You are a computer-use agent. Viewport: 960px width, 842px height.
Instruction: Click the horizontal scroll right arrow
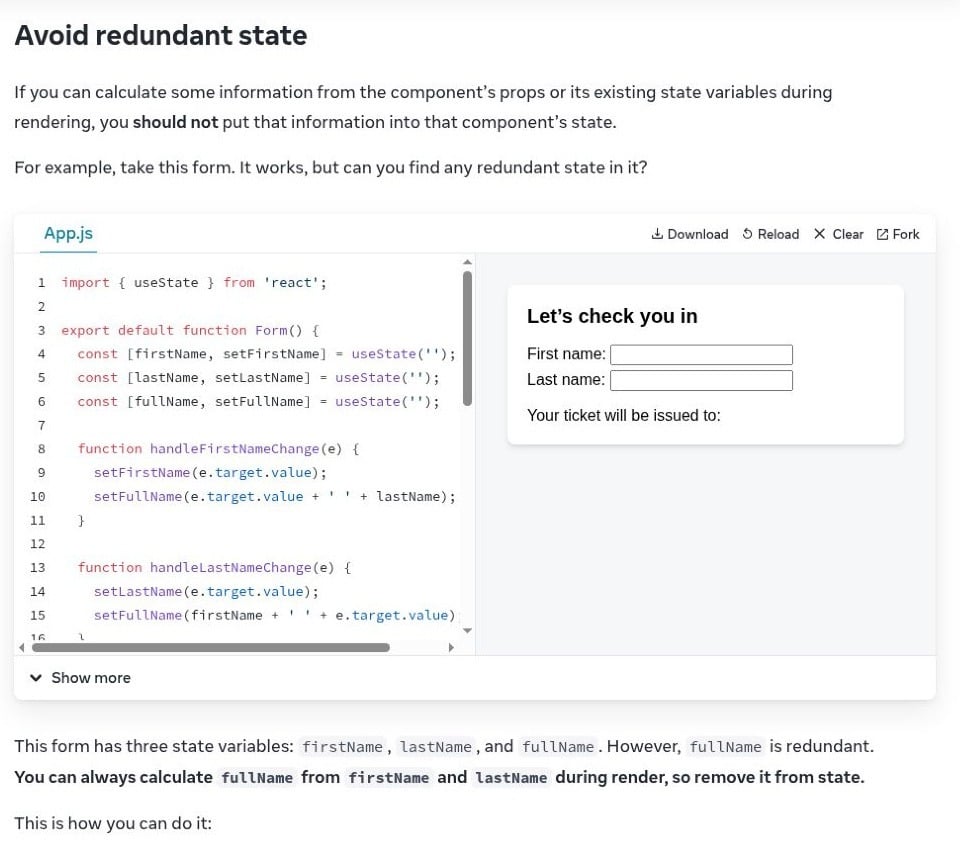(451, 647)
